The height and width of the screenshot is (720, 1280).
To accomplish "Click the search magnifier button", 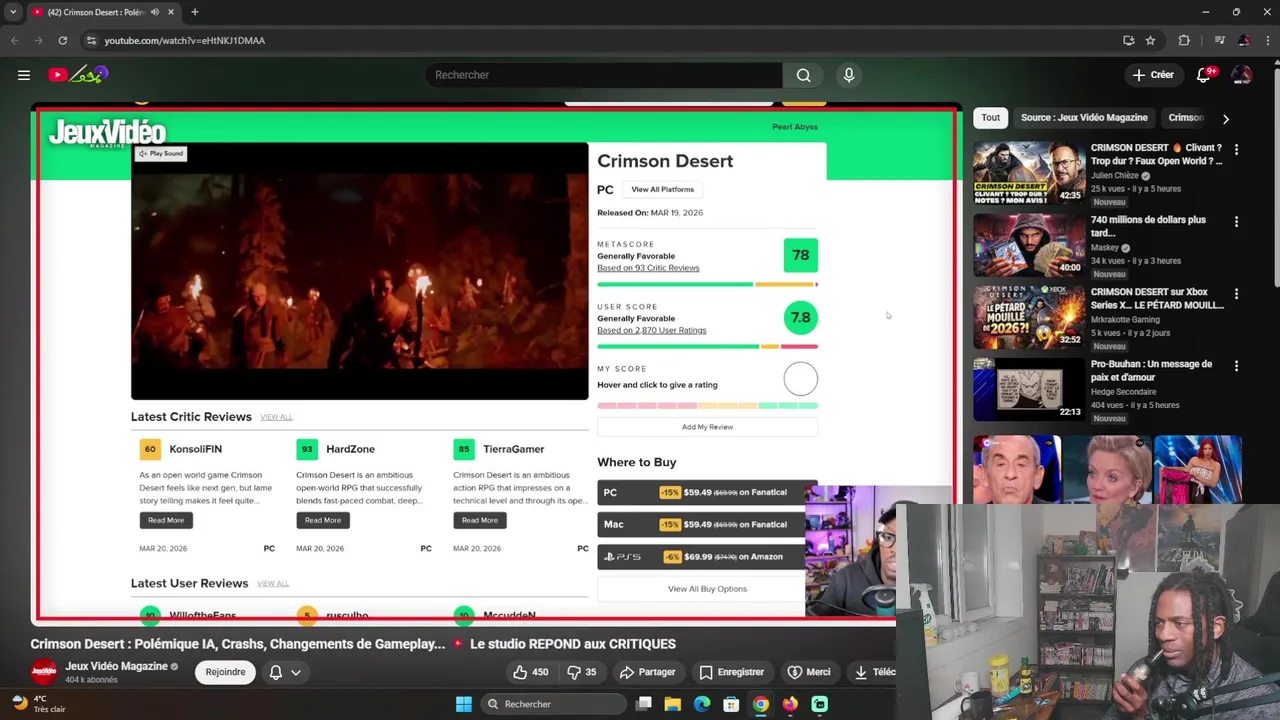I will click(x=803, y=75).
